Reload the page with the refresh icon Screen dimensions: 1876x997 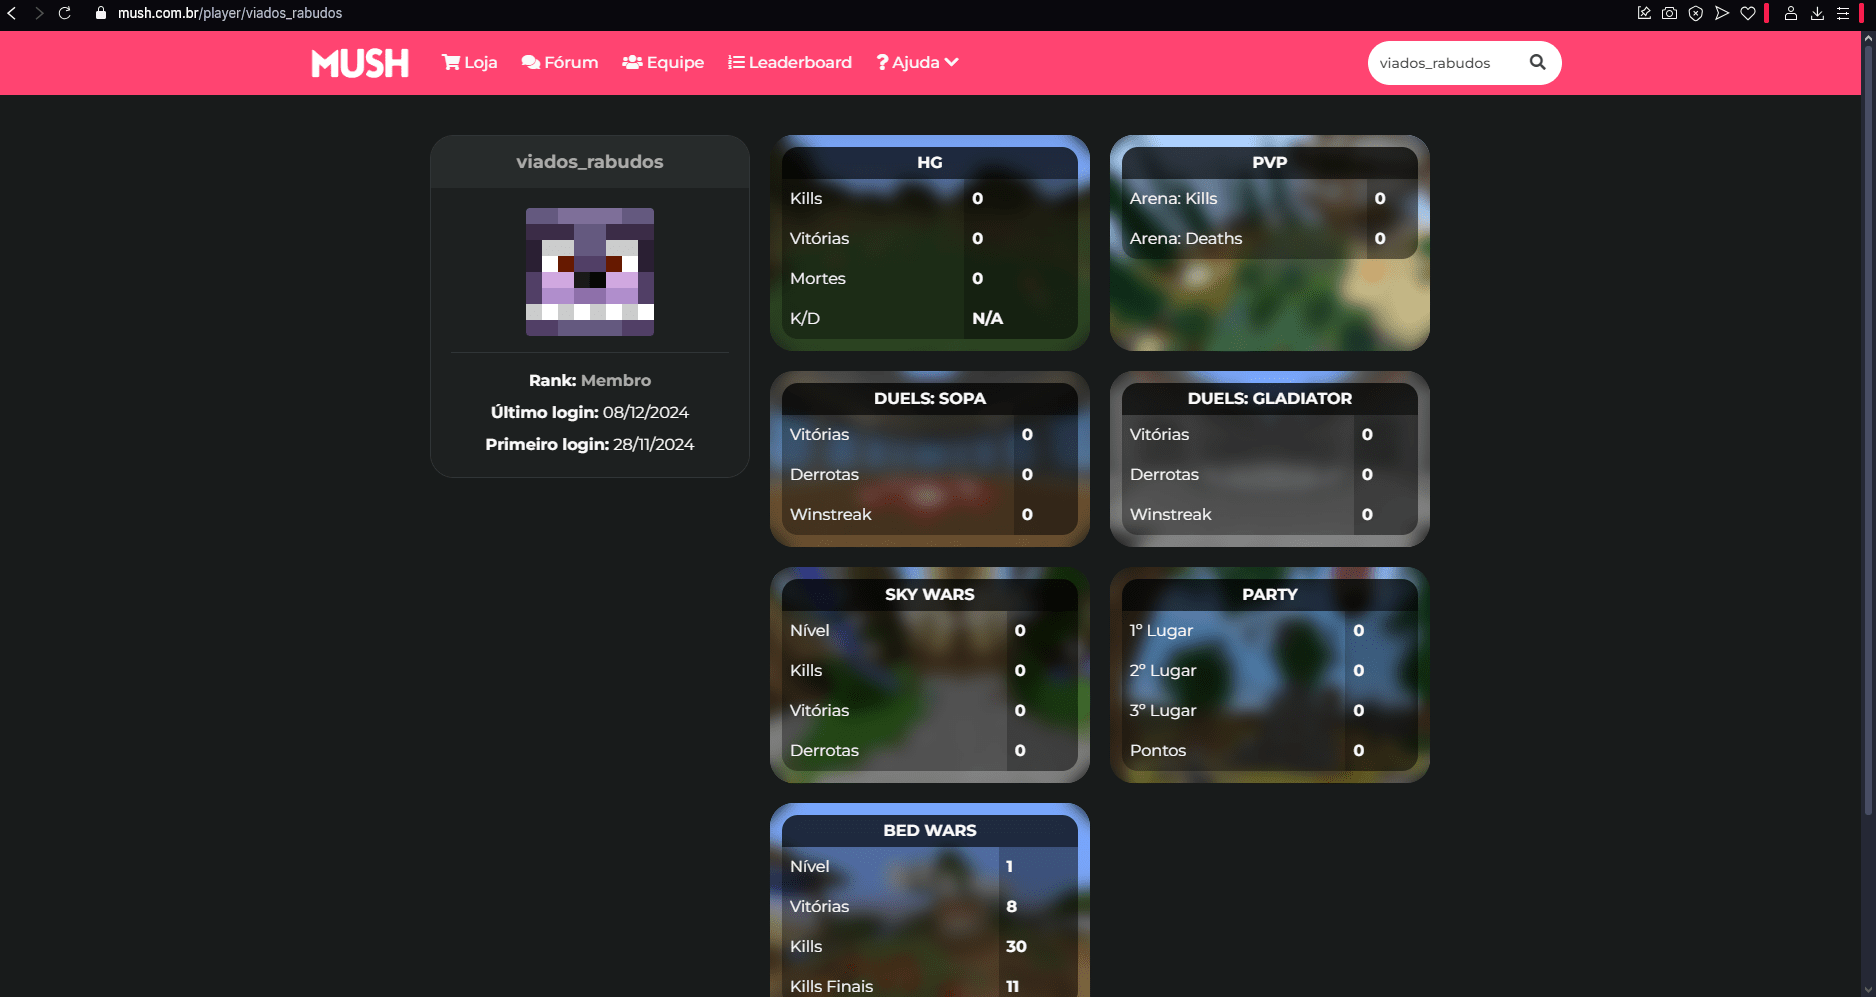(x=65, y=13)
